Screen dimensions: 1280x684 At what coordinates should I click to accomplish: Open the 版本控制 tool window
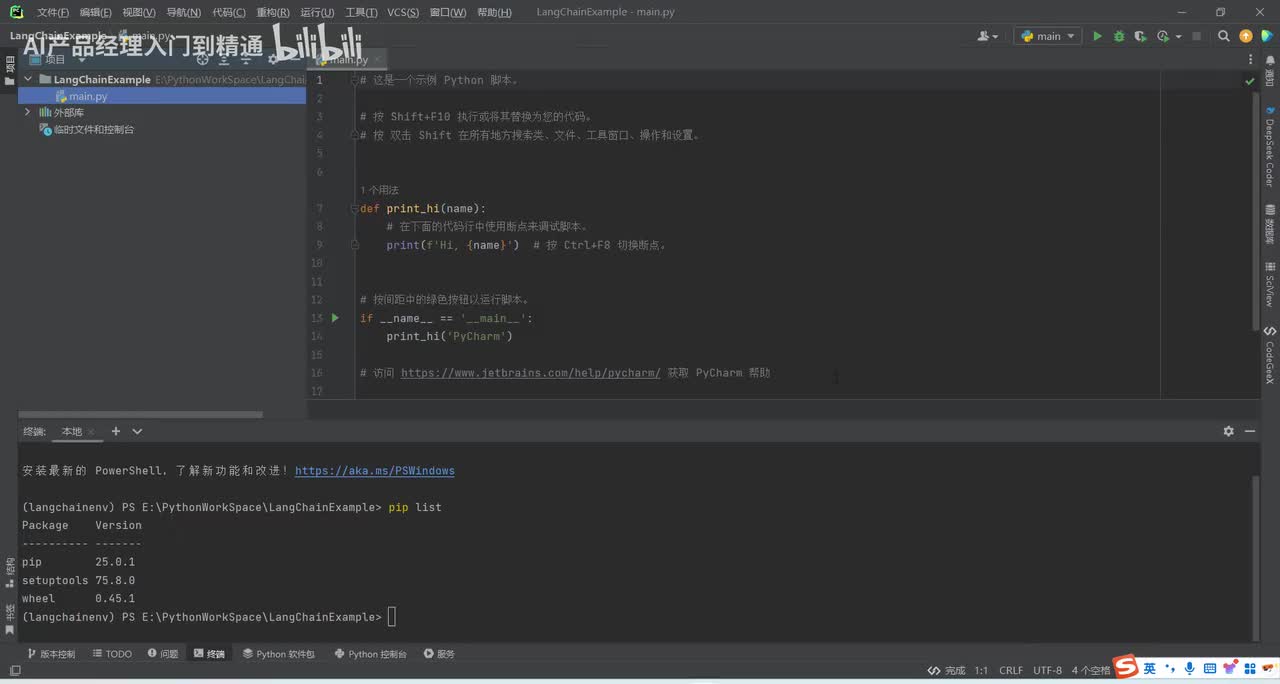coord(50,654)
